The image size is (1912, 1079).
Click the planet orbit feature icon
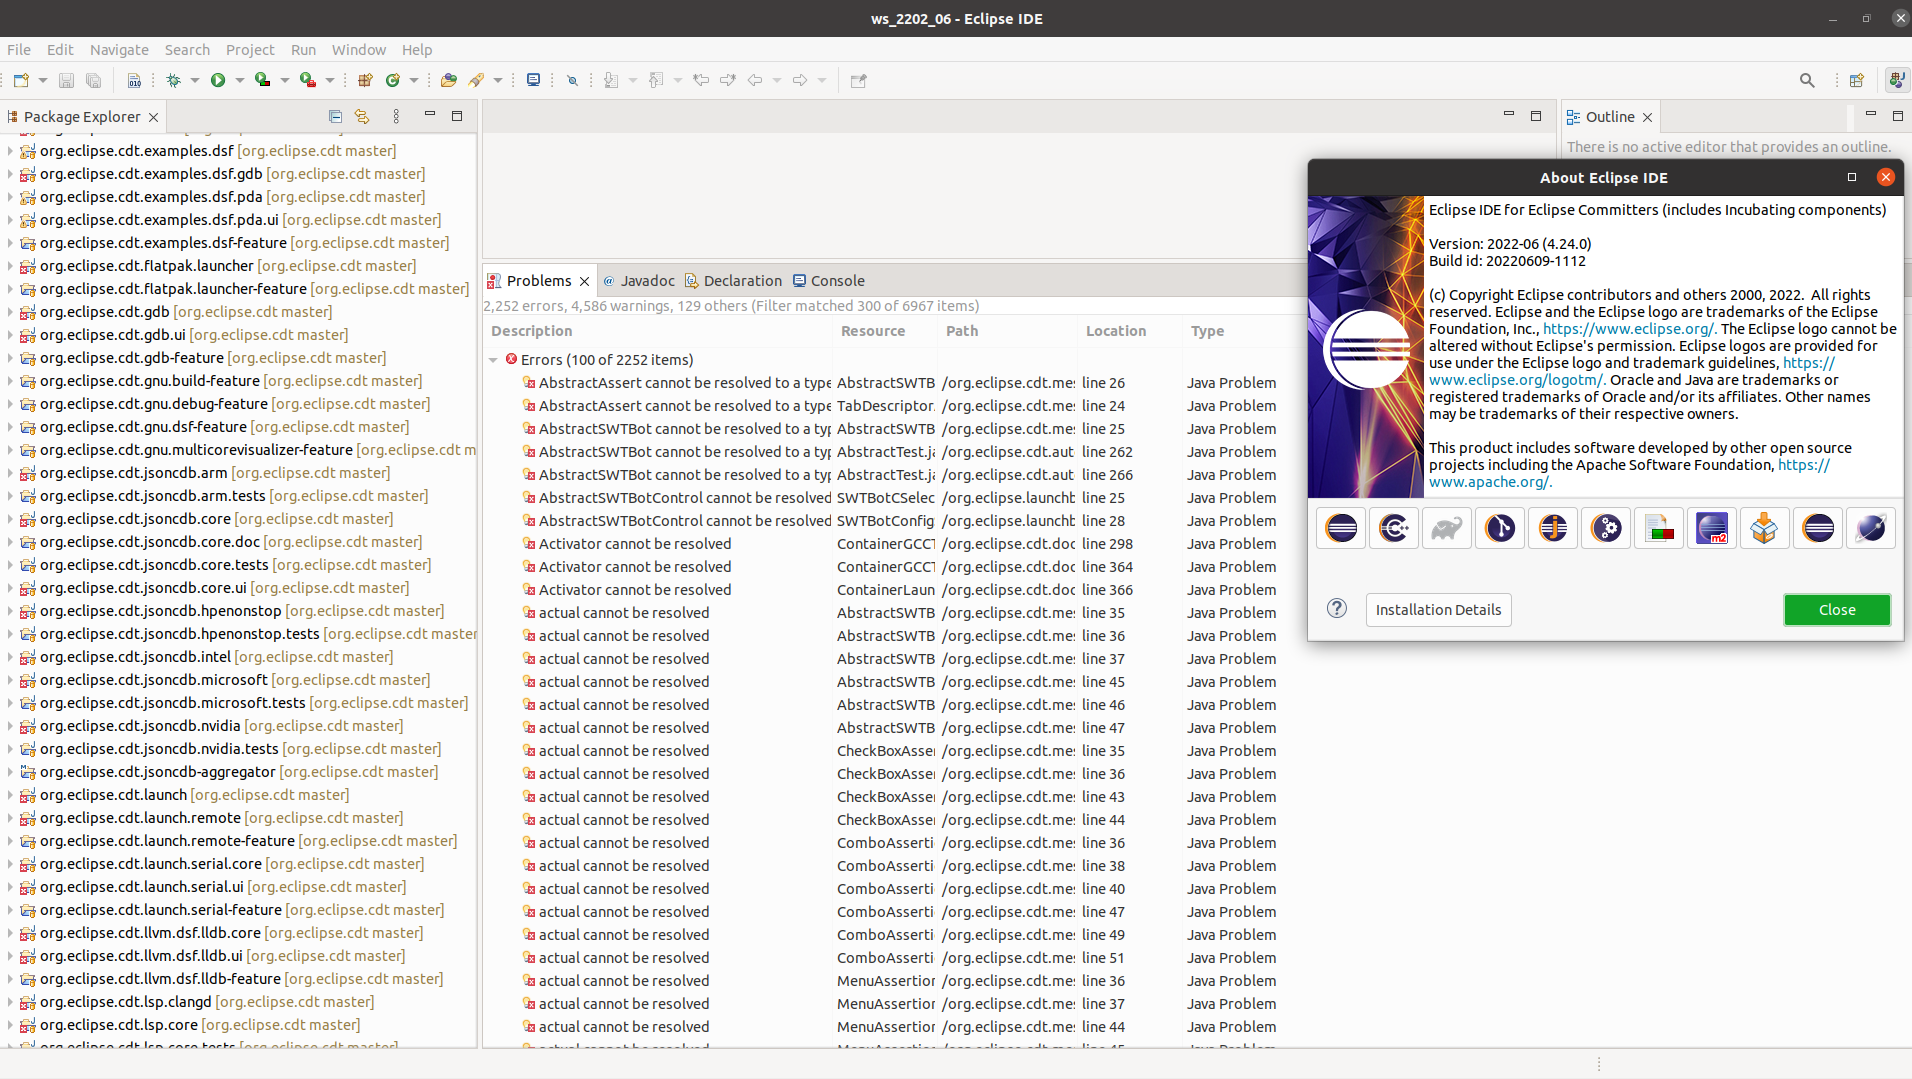(1870, 528)
